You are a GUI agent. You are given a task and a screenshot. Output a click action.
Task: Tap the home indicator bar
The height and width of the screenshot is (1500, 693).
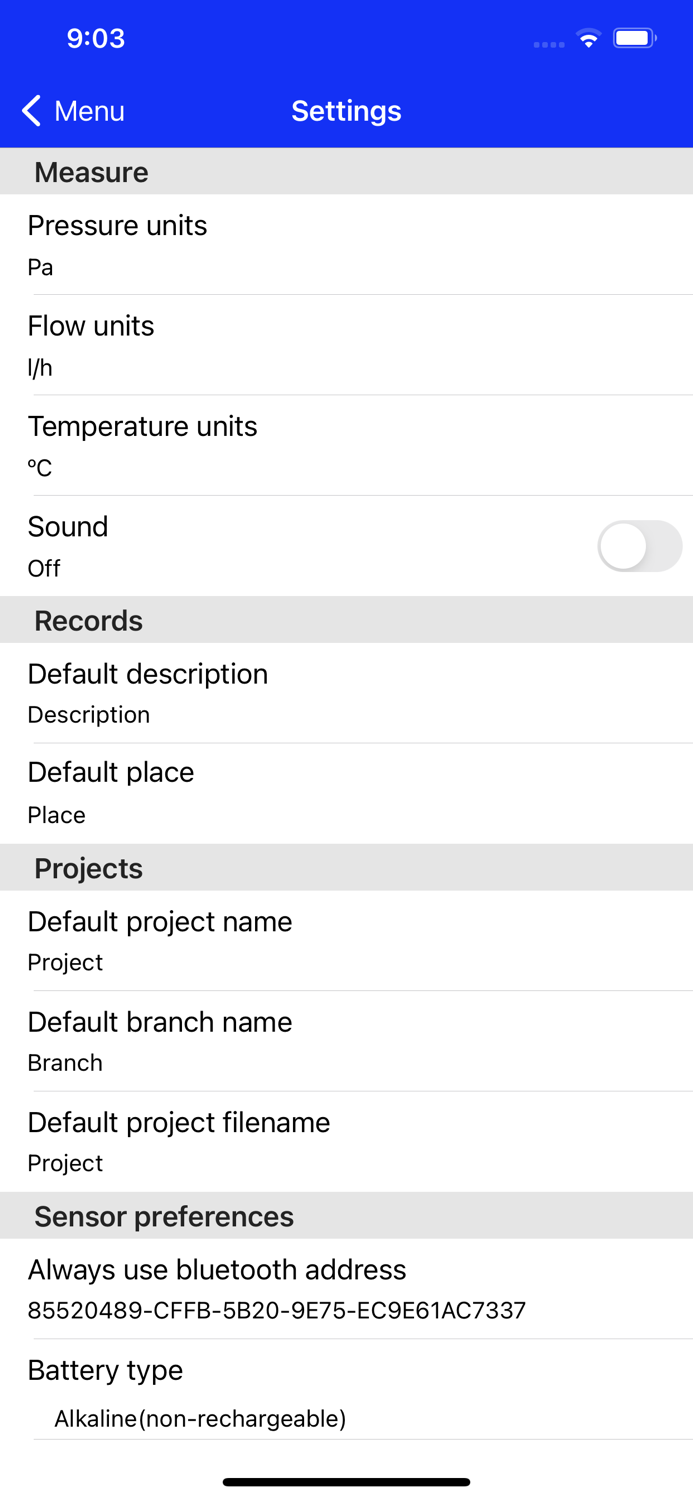click(x=346, y=1482)
